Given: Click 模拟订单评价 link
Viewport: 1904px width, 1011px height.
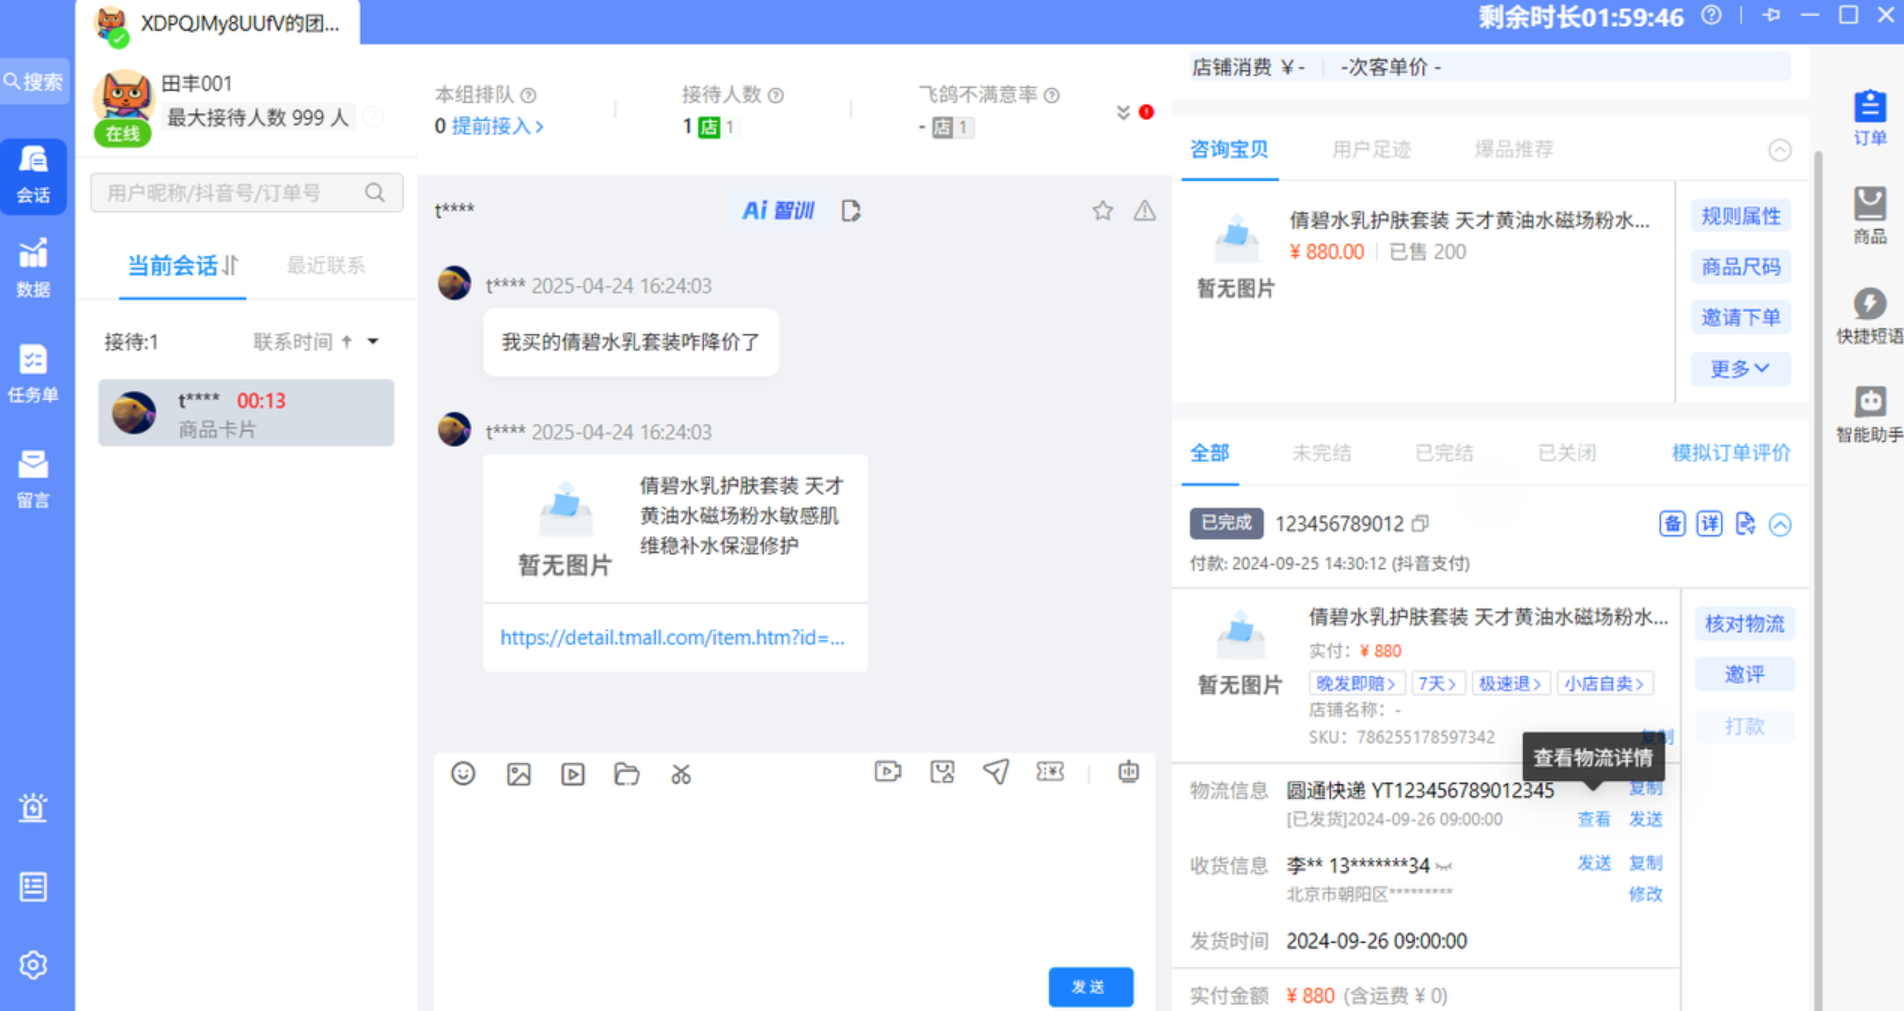Looking at the screenshot, I should 1731,453.
